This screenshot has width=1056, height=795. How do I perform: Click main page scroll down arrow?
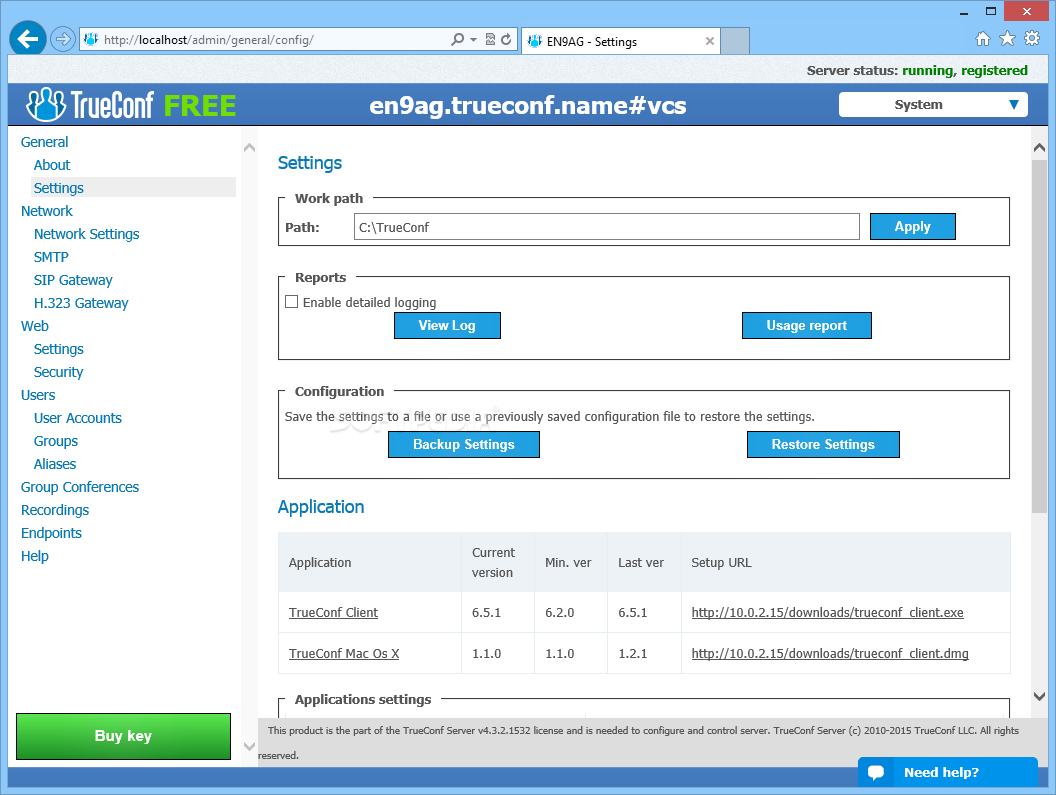tap(1039, 697)
